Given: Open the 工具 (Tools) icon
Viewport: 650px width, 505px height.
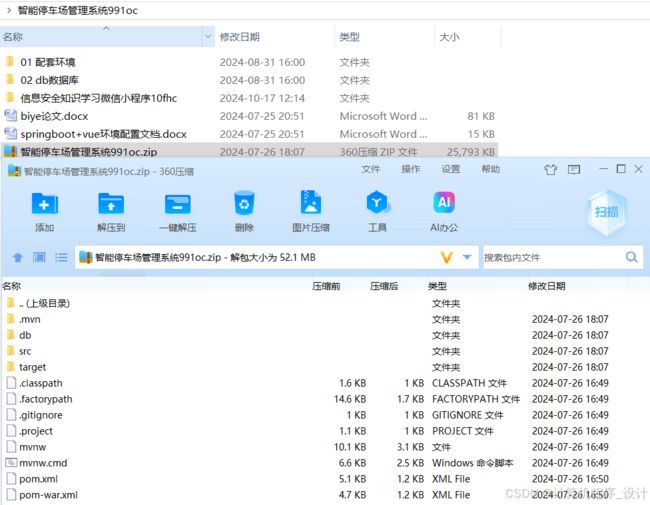Looking at the screenshot, I should pos(377,202).
